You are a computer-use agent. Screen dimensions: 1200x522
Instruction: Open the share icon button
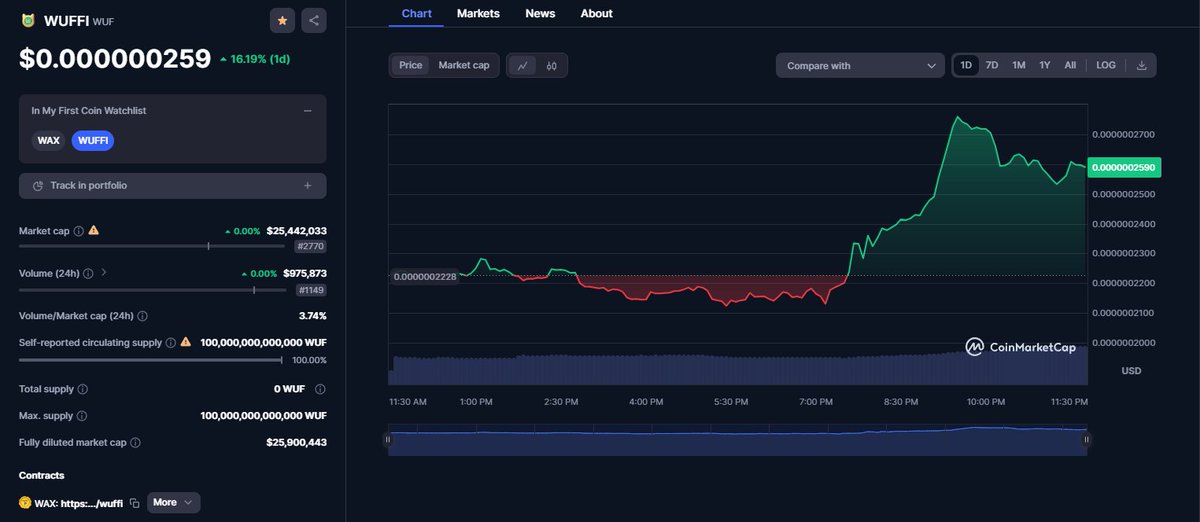(x=314, y=20)
